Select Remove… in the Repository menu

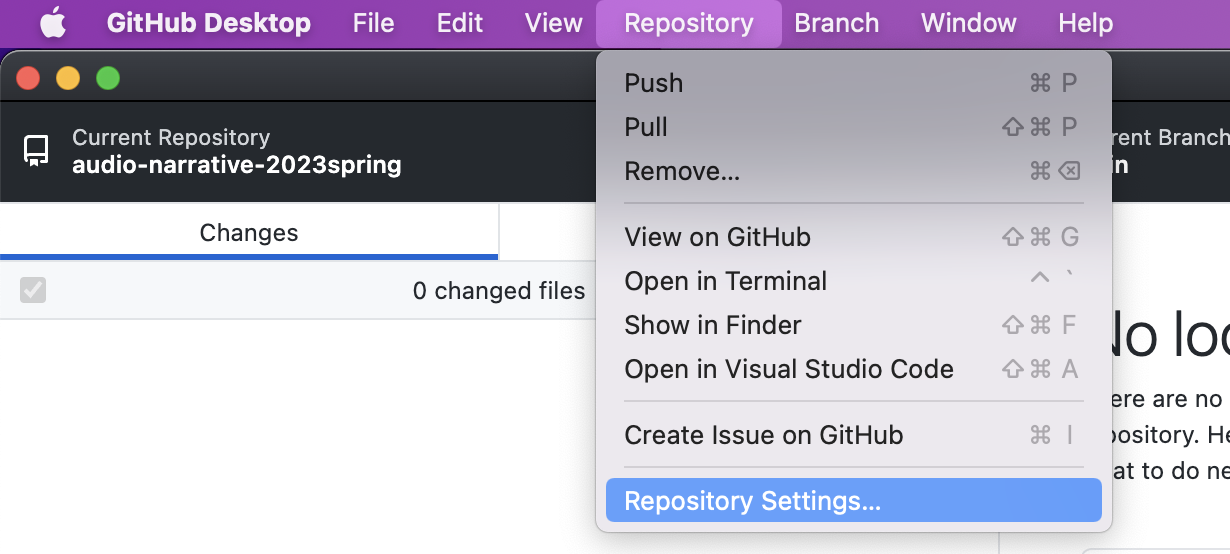point(682,171)
